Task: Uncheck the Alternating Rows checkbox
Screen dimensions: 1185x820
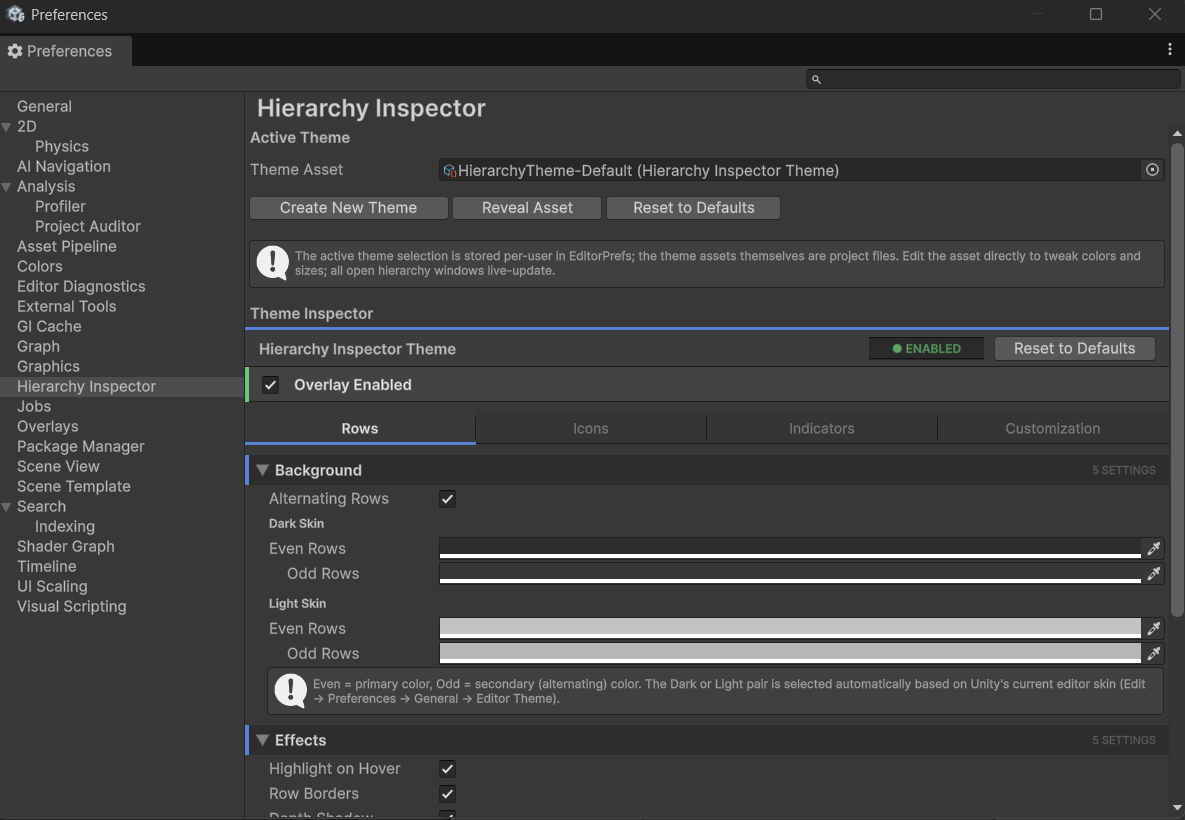Action: [447, 499]
